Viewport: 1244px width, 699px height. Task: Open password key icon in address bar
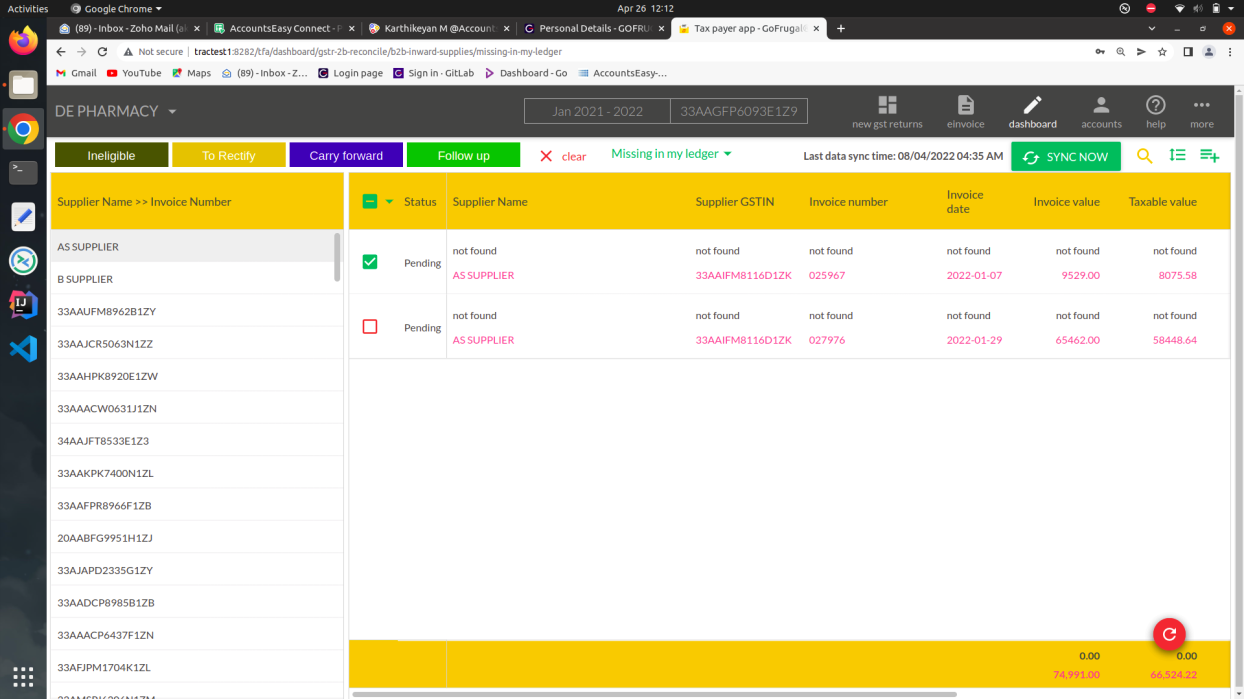click(1100, 52)
